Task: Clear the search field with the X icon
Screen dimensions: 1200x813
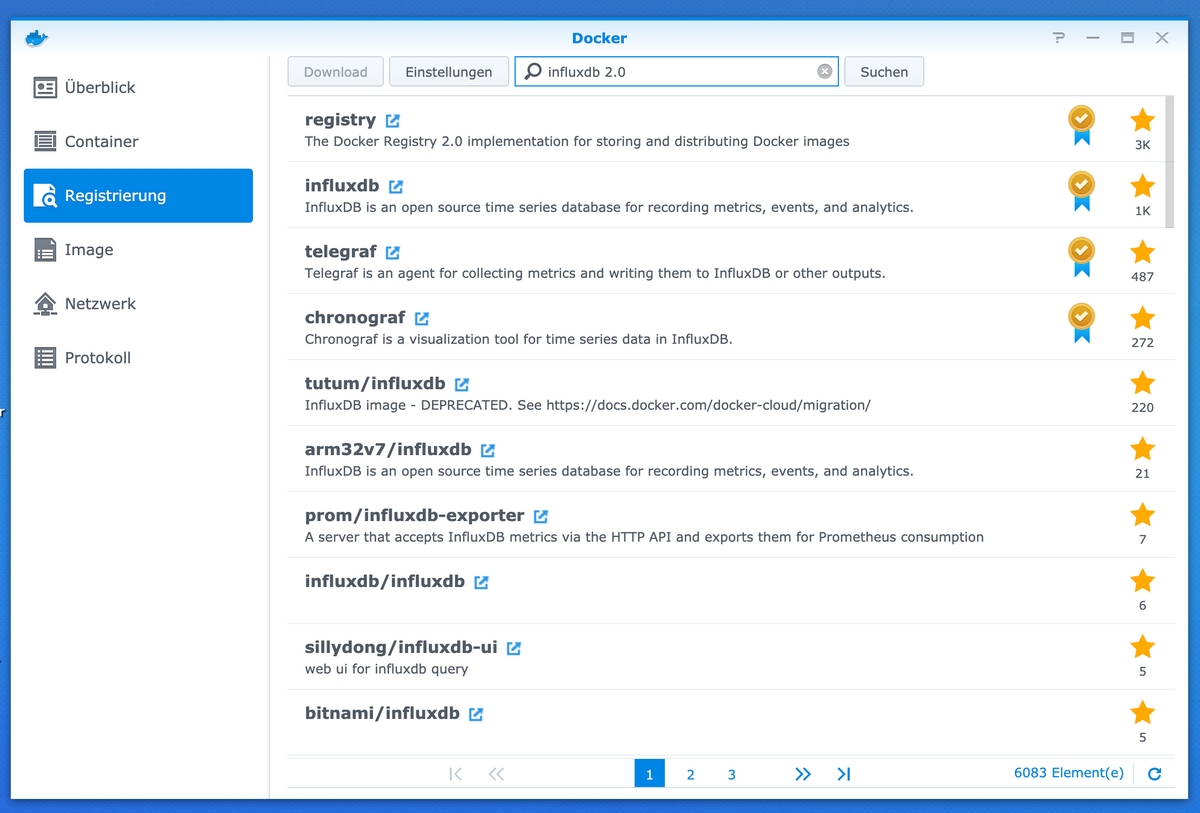Action: (825, 71)
